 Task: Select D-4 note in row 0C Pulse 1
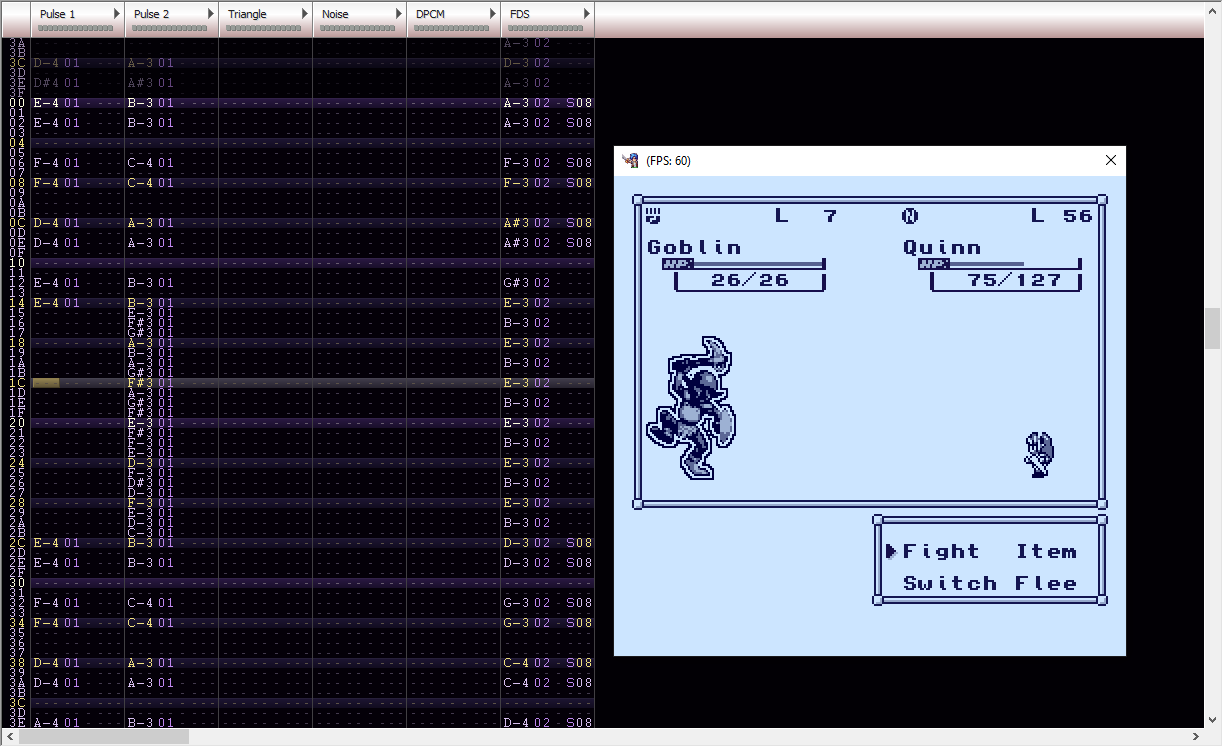[x=45, y=223]
